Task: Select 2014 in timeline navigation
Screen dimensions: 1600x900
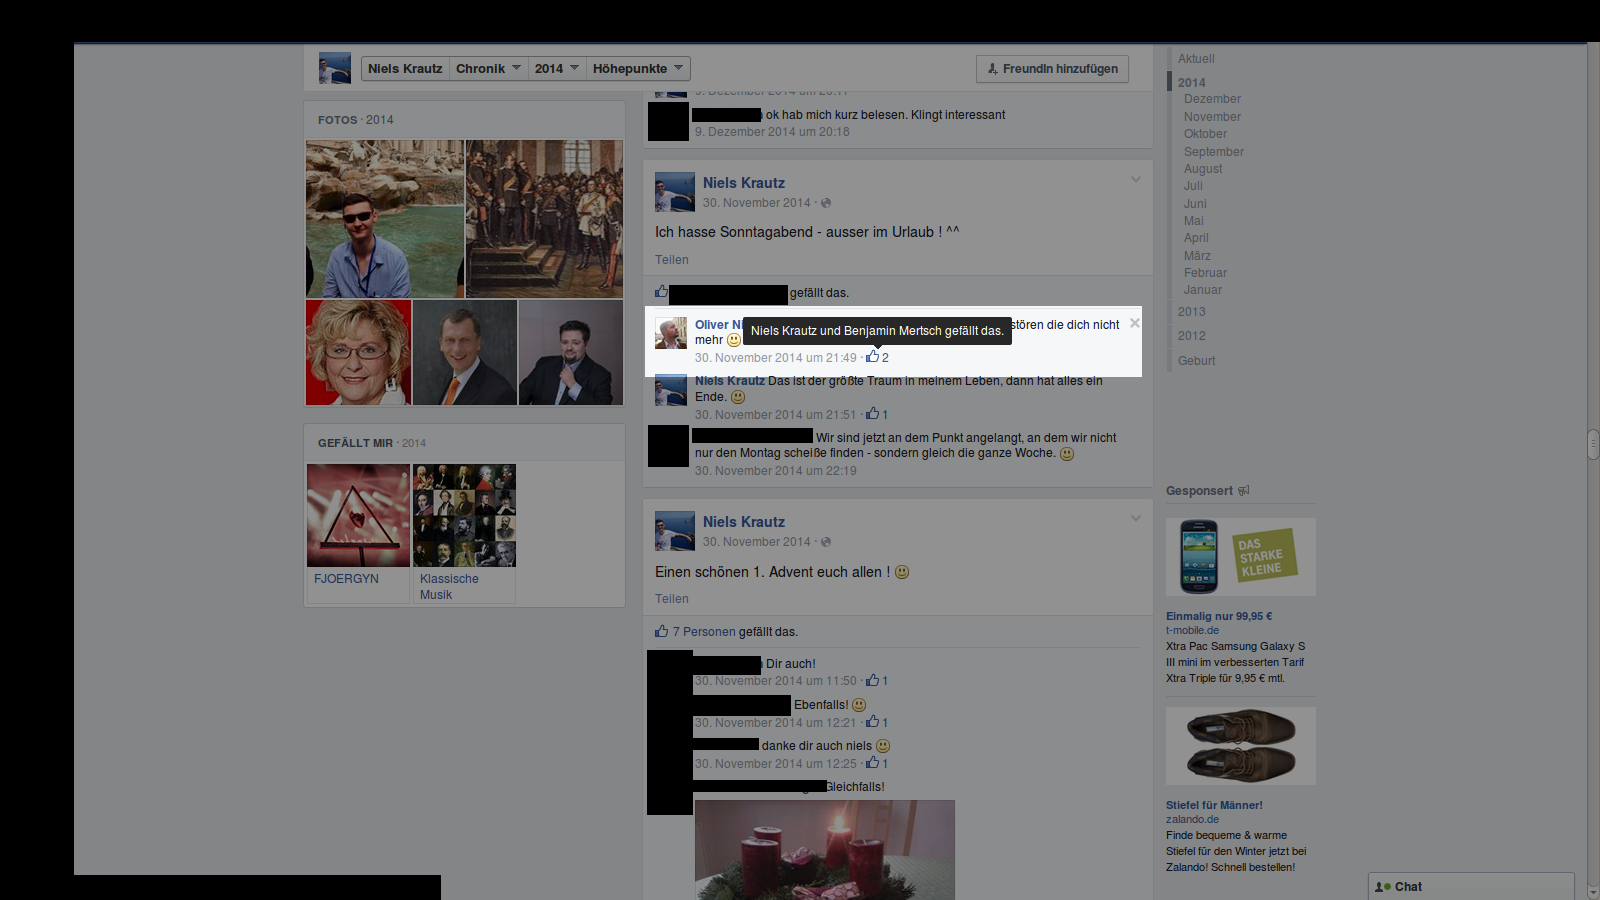Action: 1192,83
